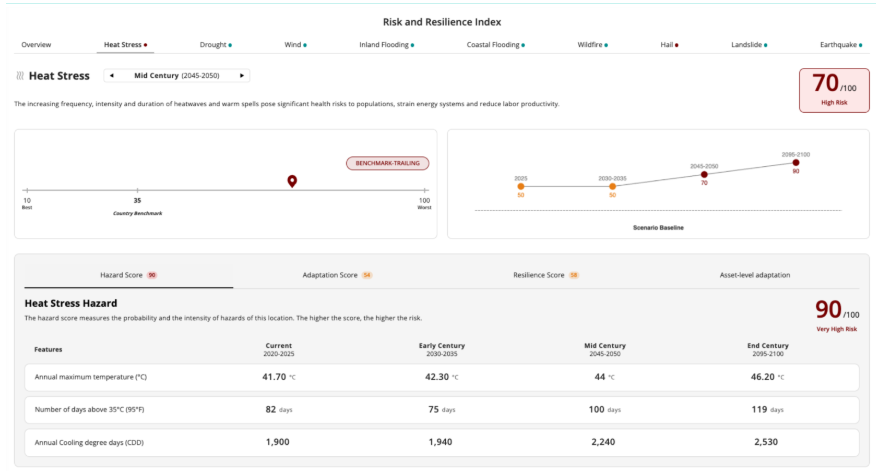Go to previous period with left arrow
Image resolution: width=876 pixels, height=471 pixels.
coord(111,75)
